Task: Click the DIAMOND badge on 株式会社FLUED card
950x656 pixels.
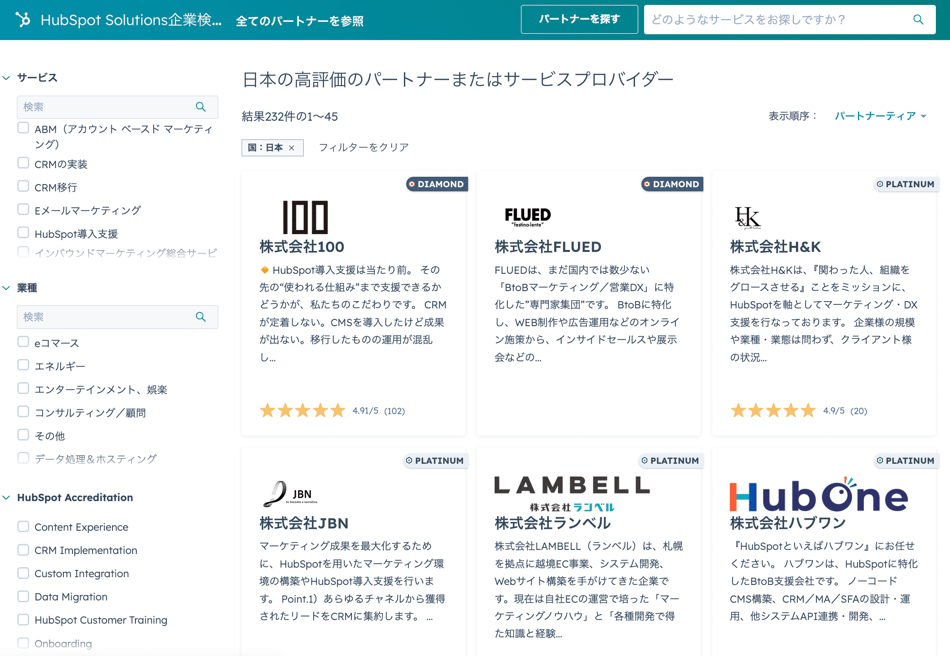Action: click(672, 184)
